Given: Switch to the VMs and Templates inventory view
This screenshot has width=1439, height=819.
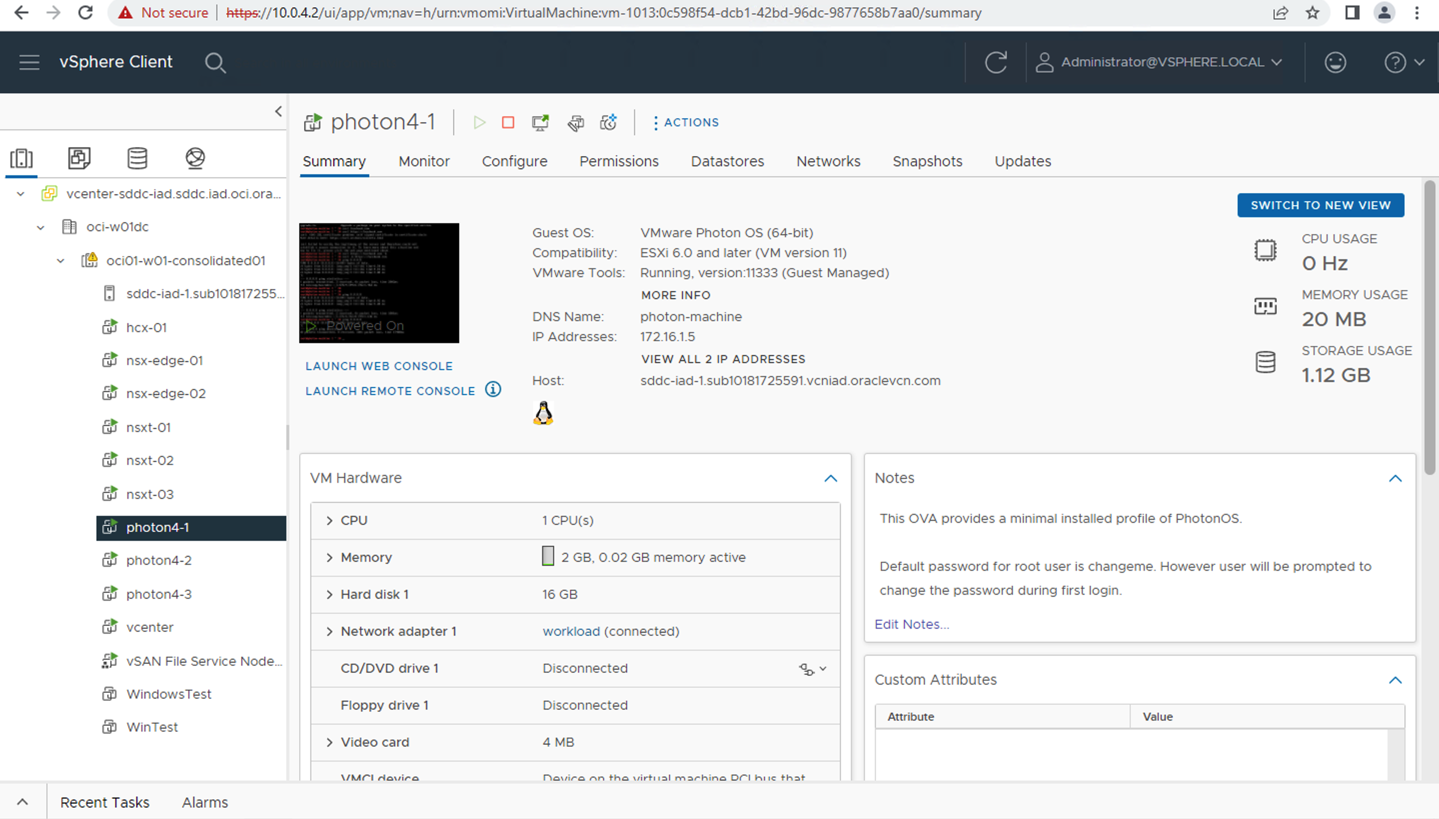Looking at the screenshot, I should coord(78,157).
